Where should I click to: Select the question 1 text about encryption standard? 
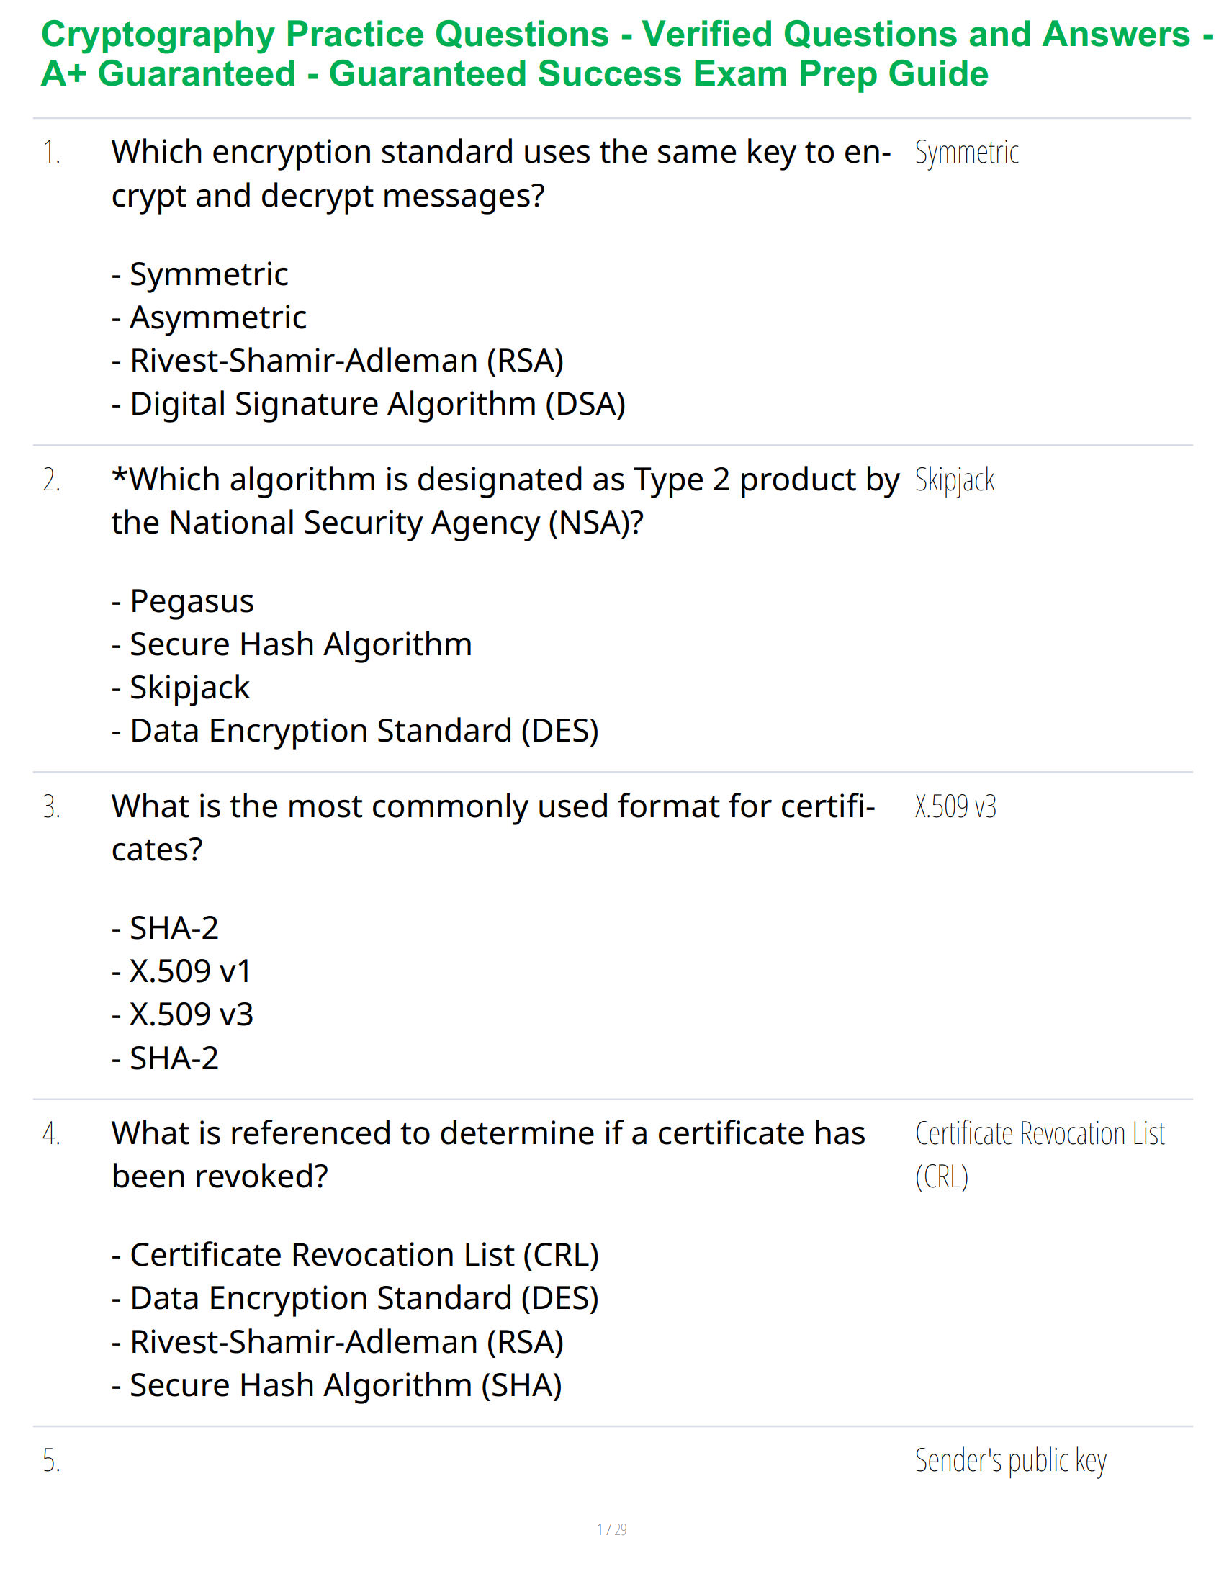[501, 174]
